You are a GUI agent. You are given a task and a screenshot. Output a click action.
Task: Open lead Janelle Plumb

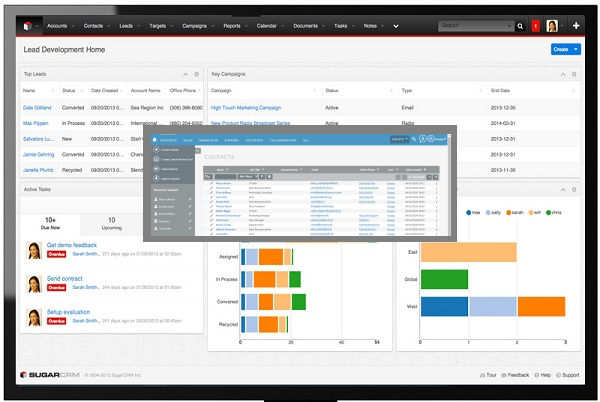(x=38, y=170)
